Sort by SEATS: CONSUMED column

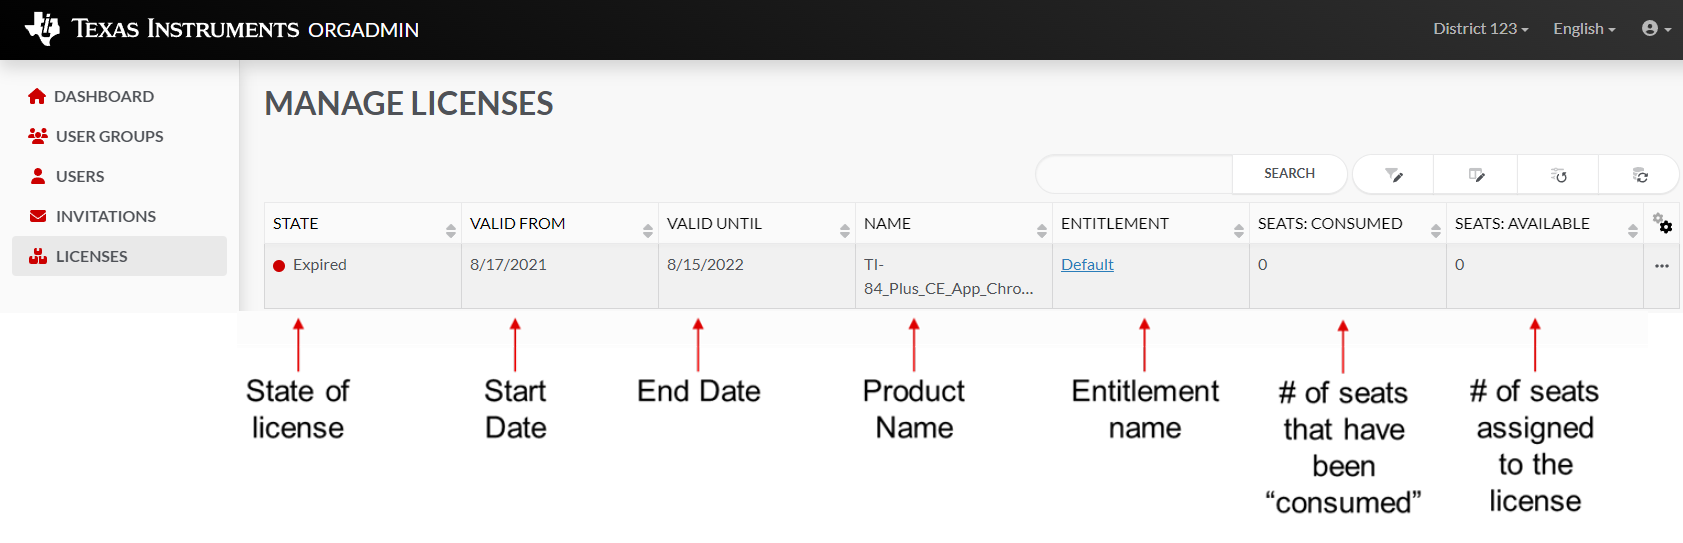point(1435,230)
